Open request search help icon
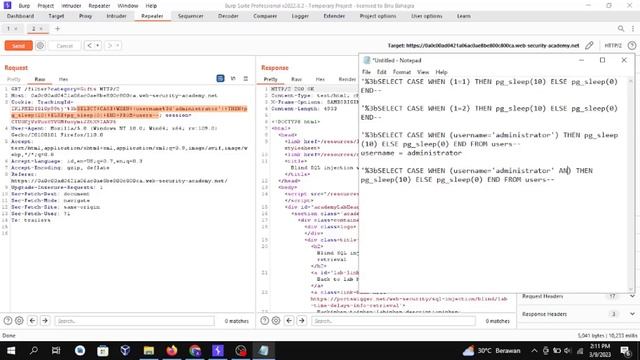Screen dimensions: 640x360 click(x=8, y=321)
